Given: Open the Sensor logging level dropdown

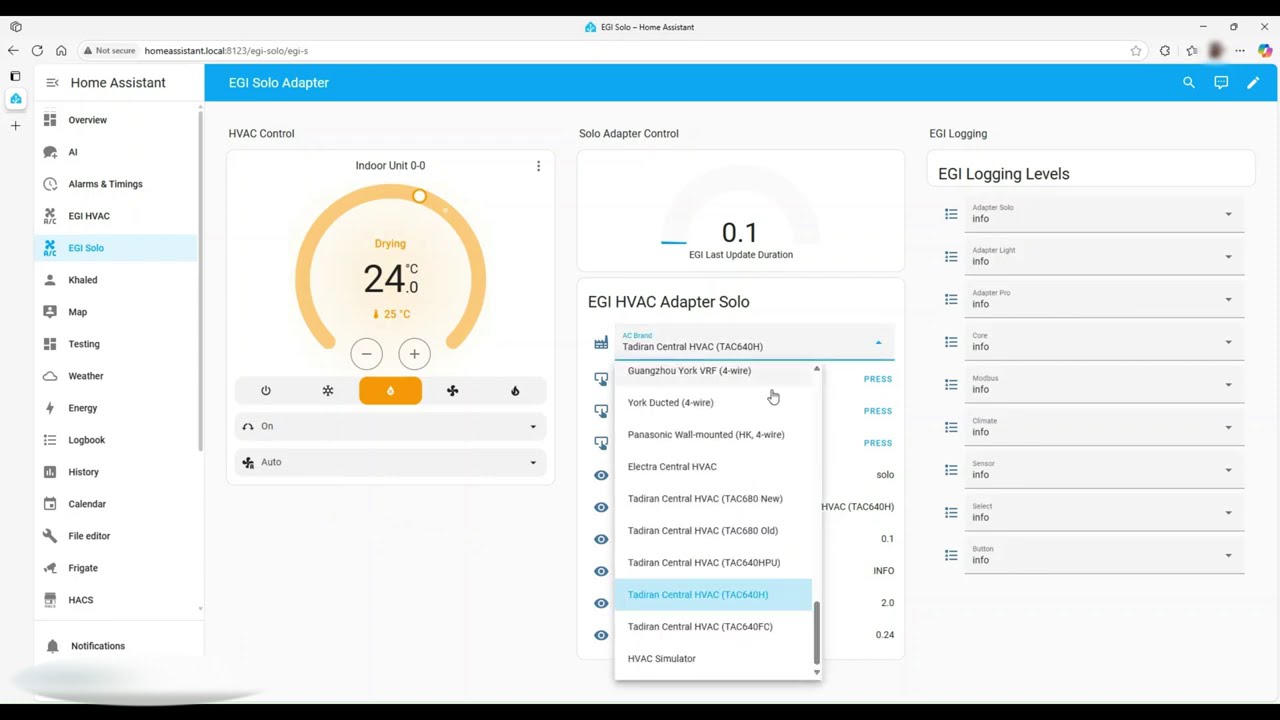Looking at the screenshot, I should 1104,470.
